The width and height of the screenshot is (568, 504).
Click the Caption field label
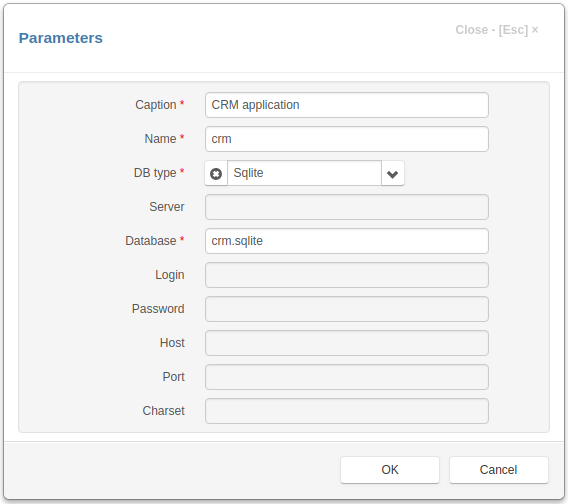pyautogui.click(x=156, y=105)
